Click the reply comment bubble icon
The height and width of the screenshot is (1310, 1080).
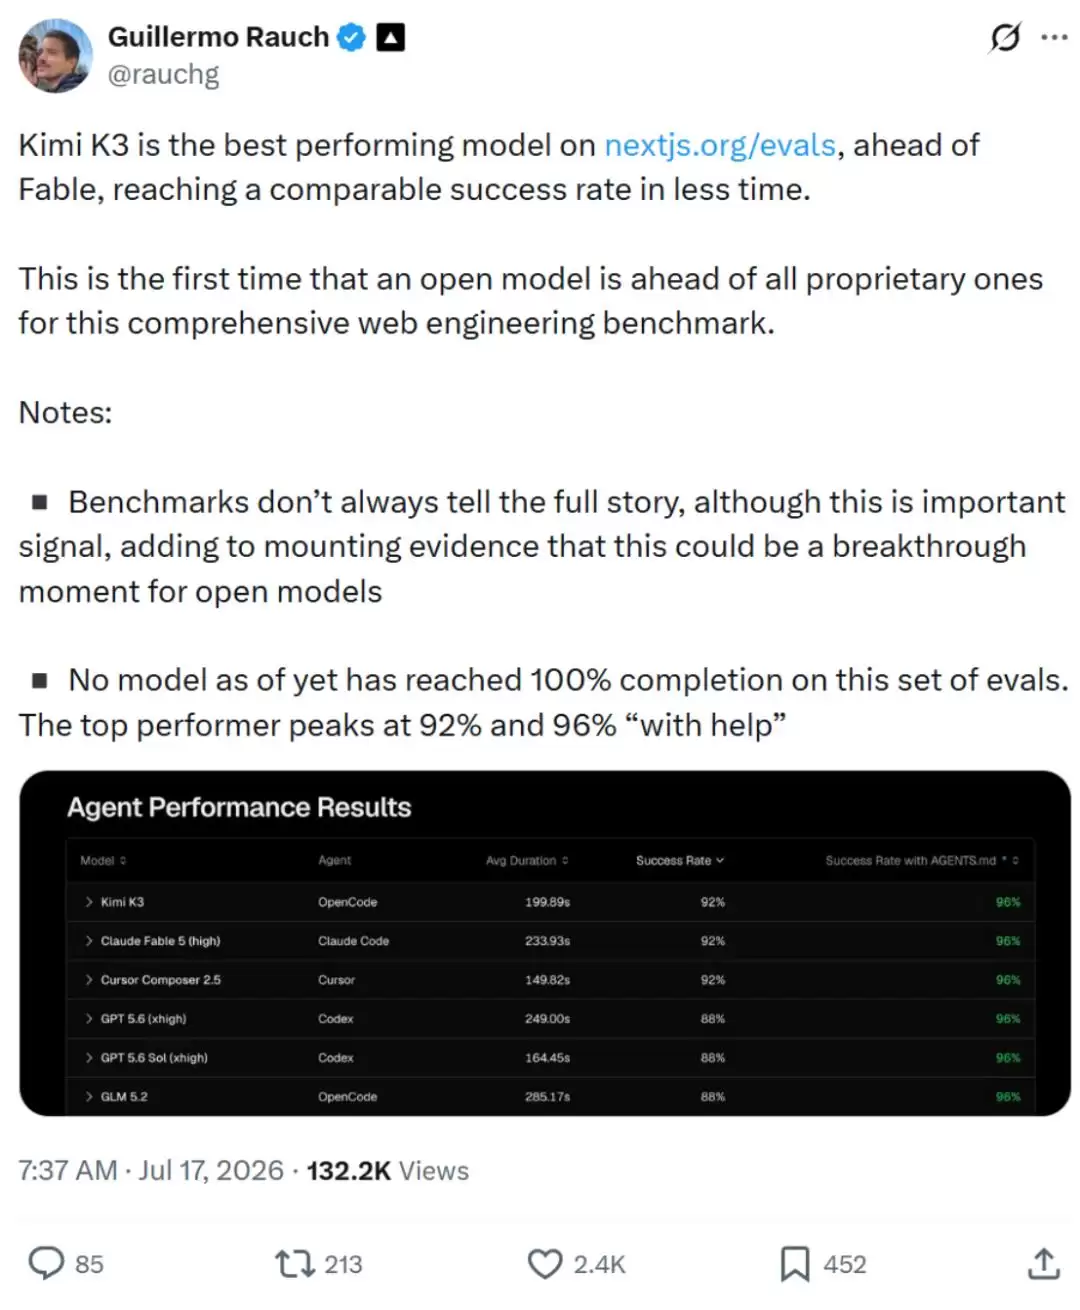click(x=46, y=1263)
